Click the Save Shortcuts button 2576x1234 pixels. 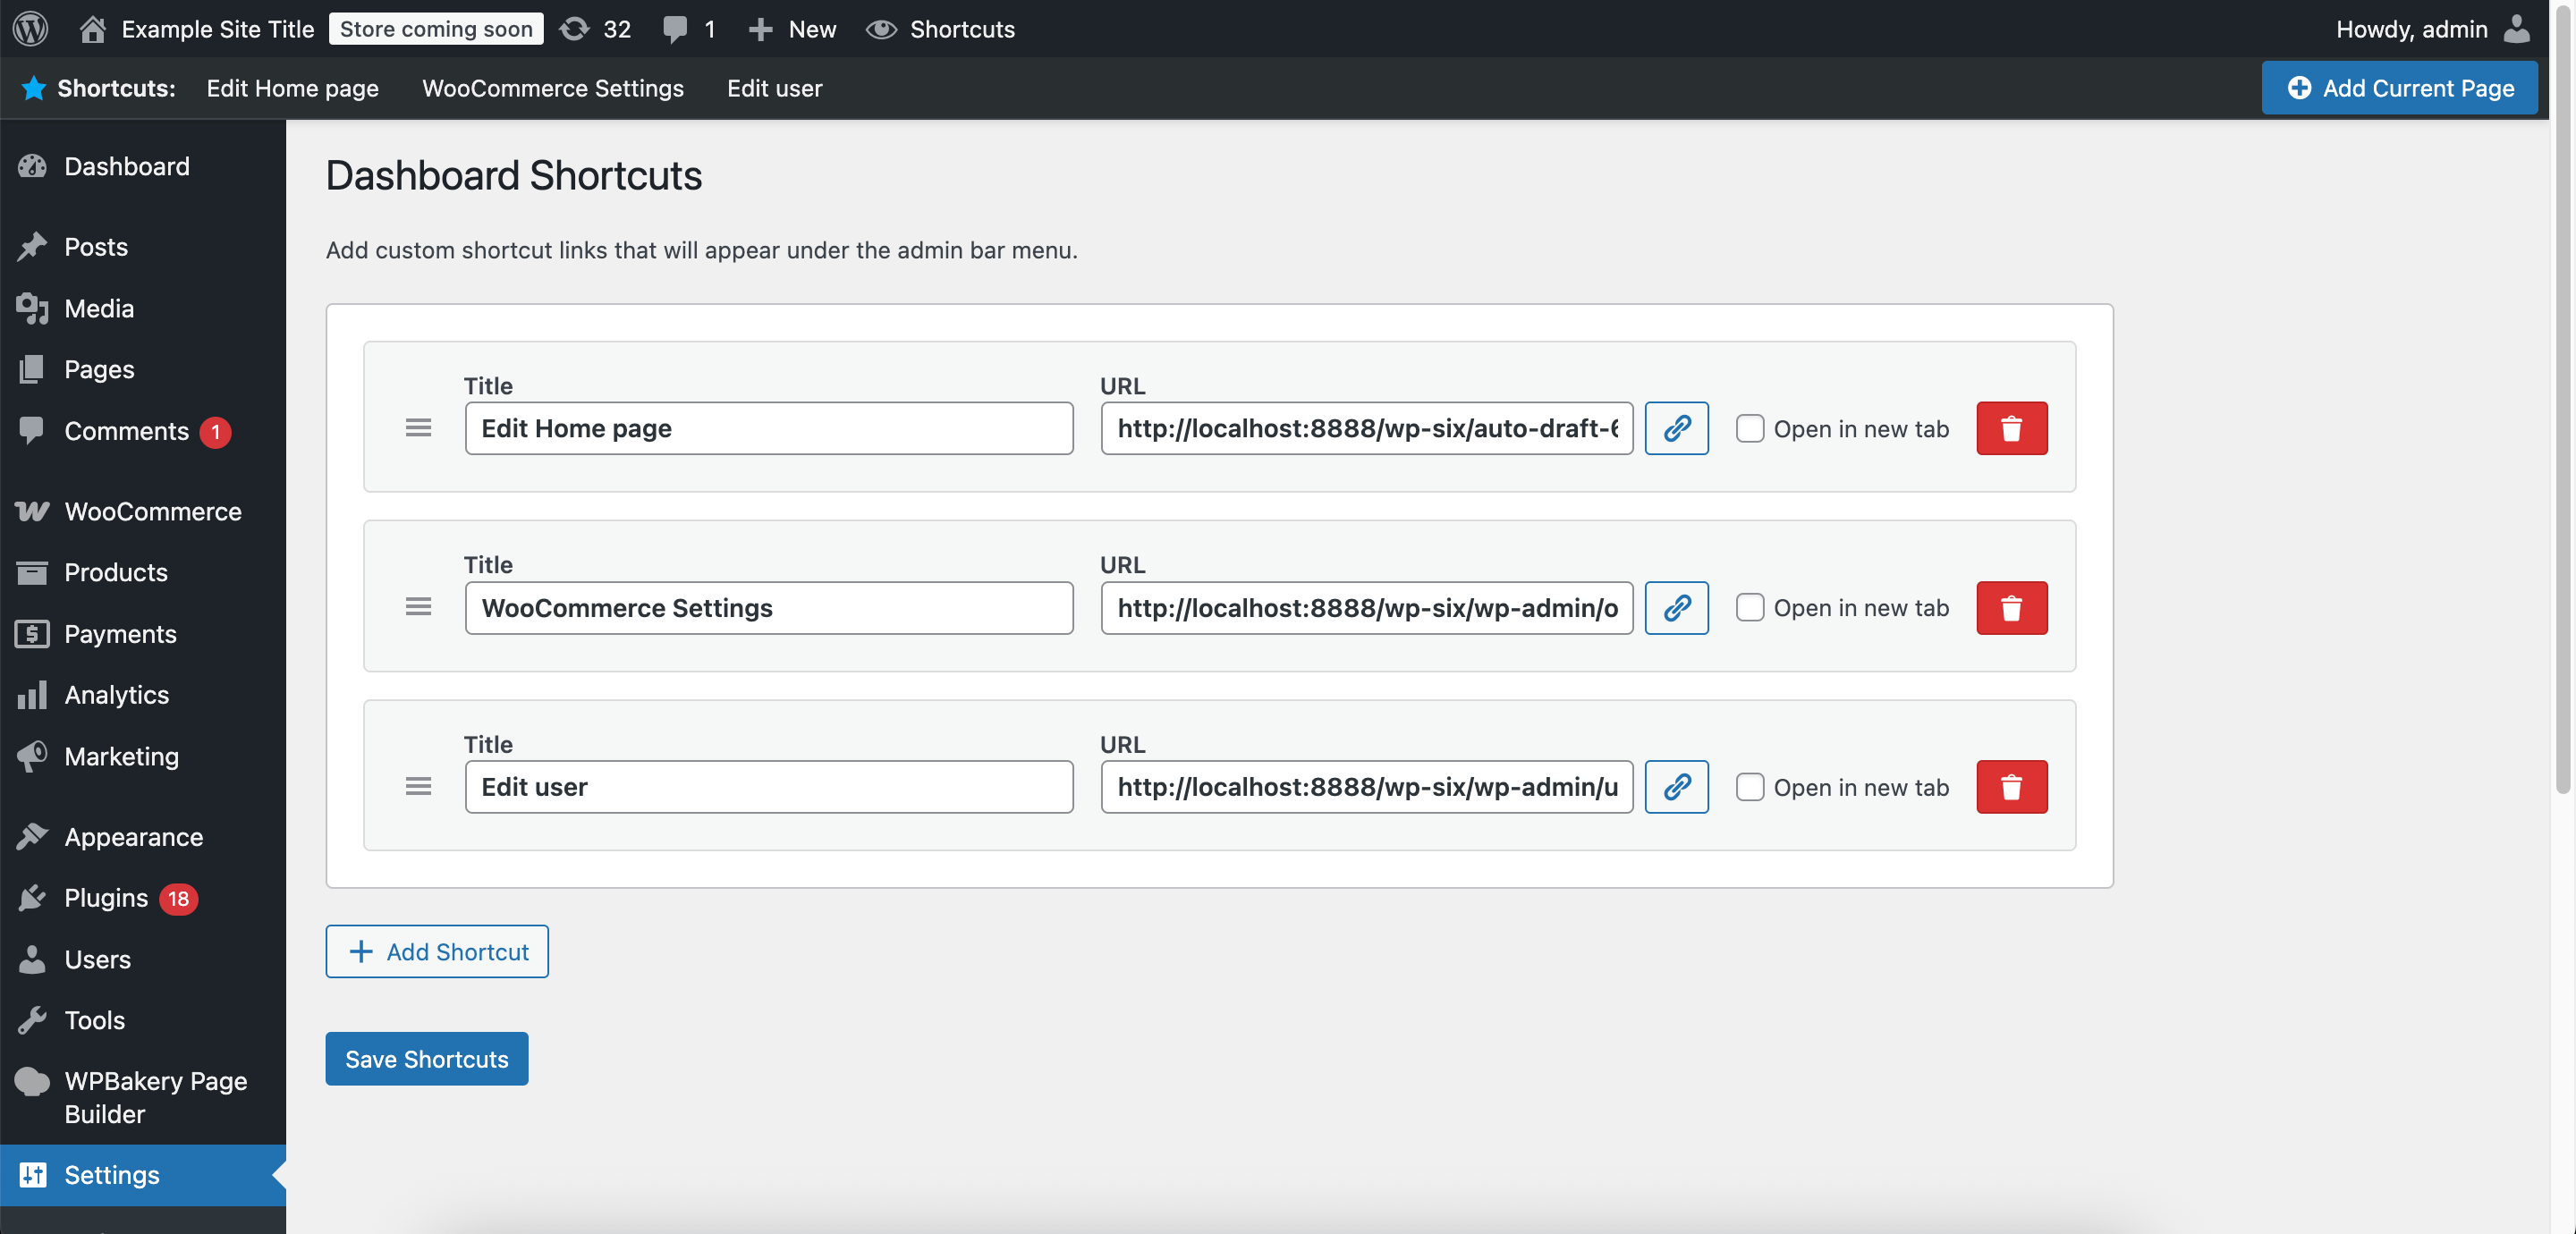(426, 1058)
